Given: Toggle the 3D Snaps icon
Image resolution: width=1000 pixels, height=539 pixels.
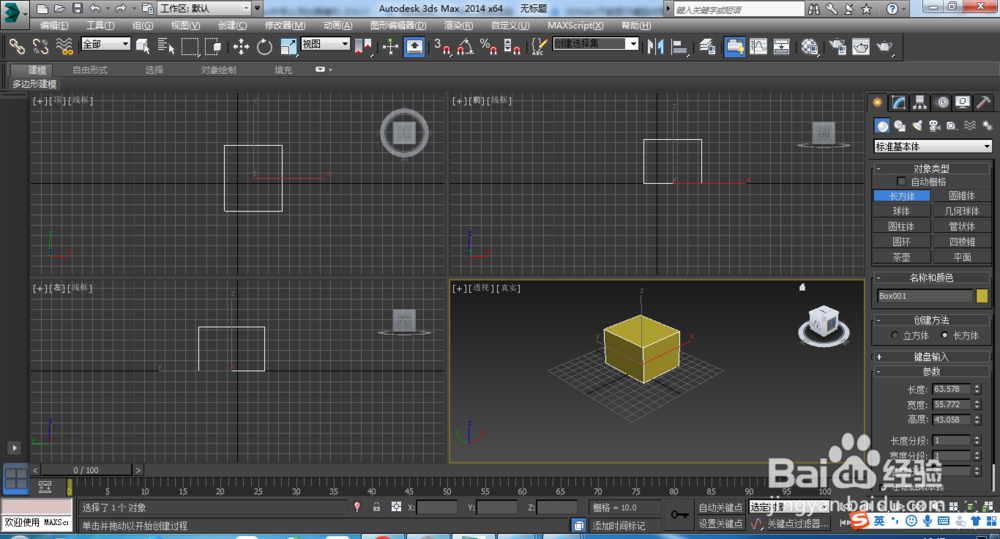Looking at the screenshot, I should (x=441, y=47).
